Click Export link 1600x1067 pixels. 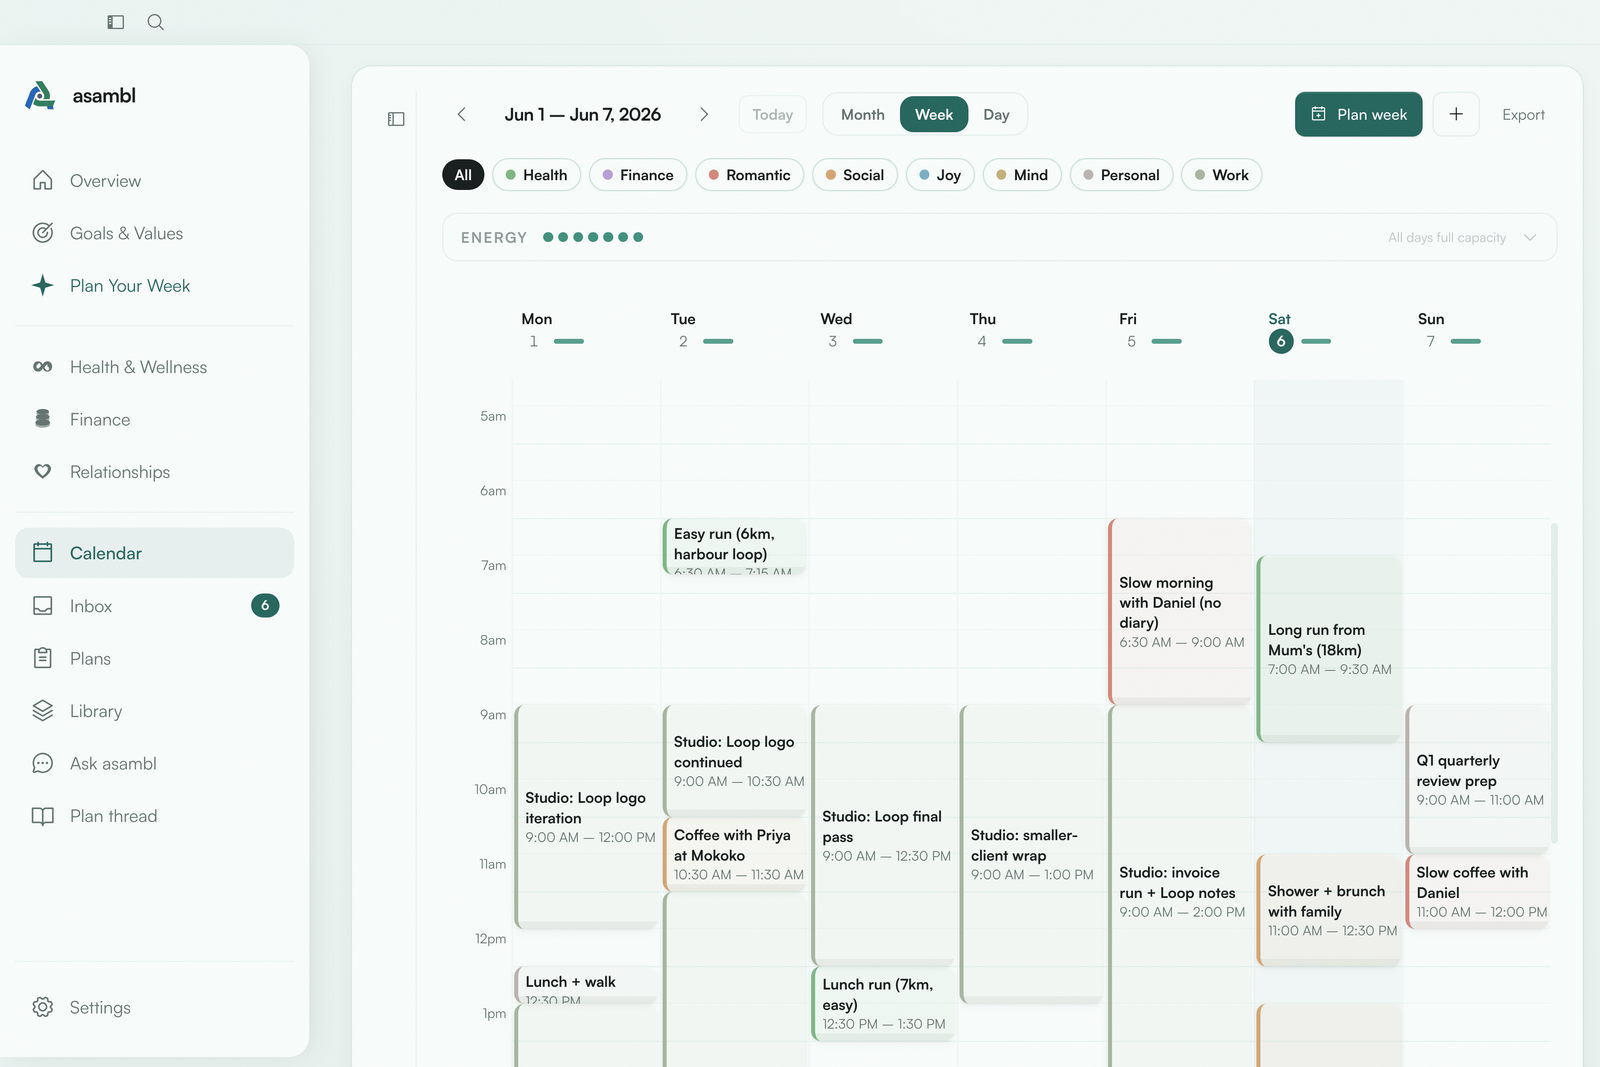[1523, 115]
